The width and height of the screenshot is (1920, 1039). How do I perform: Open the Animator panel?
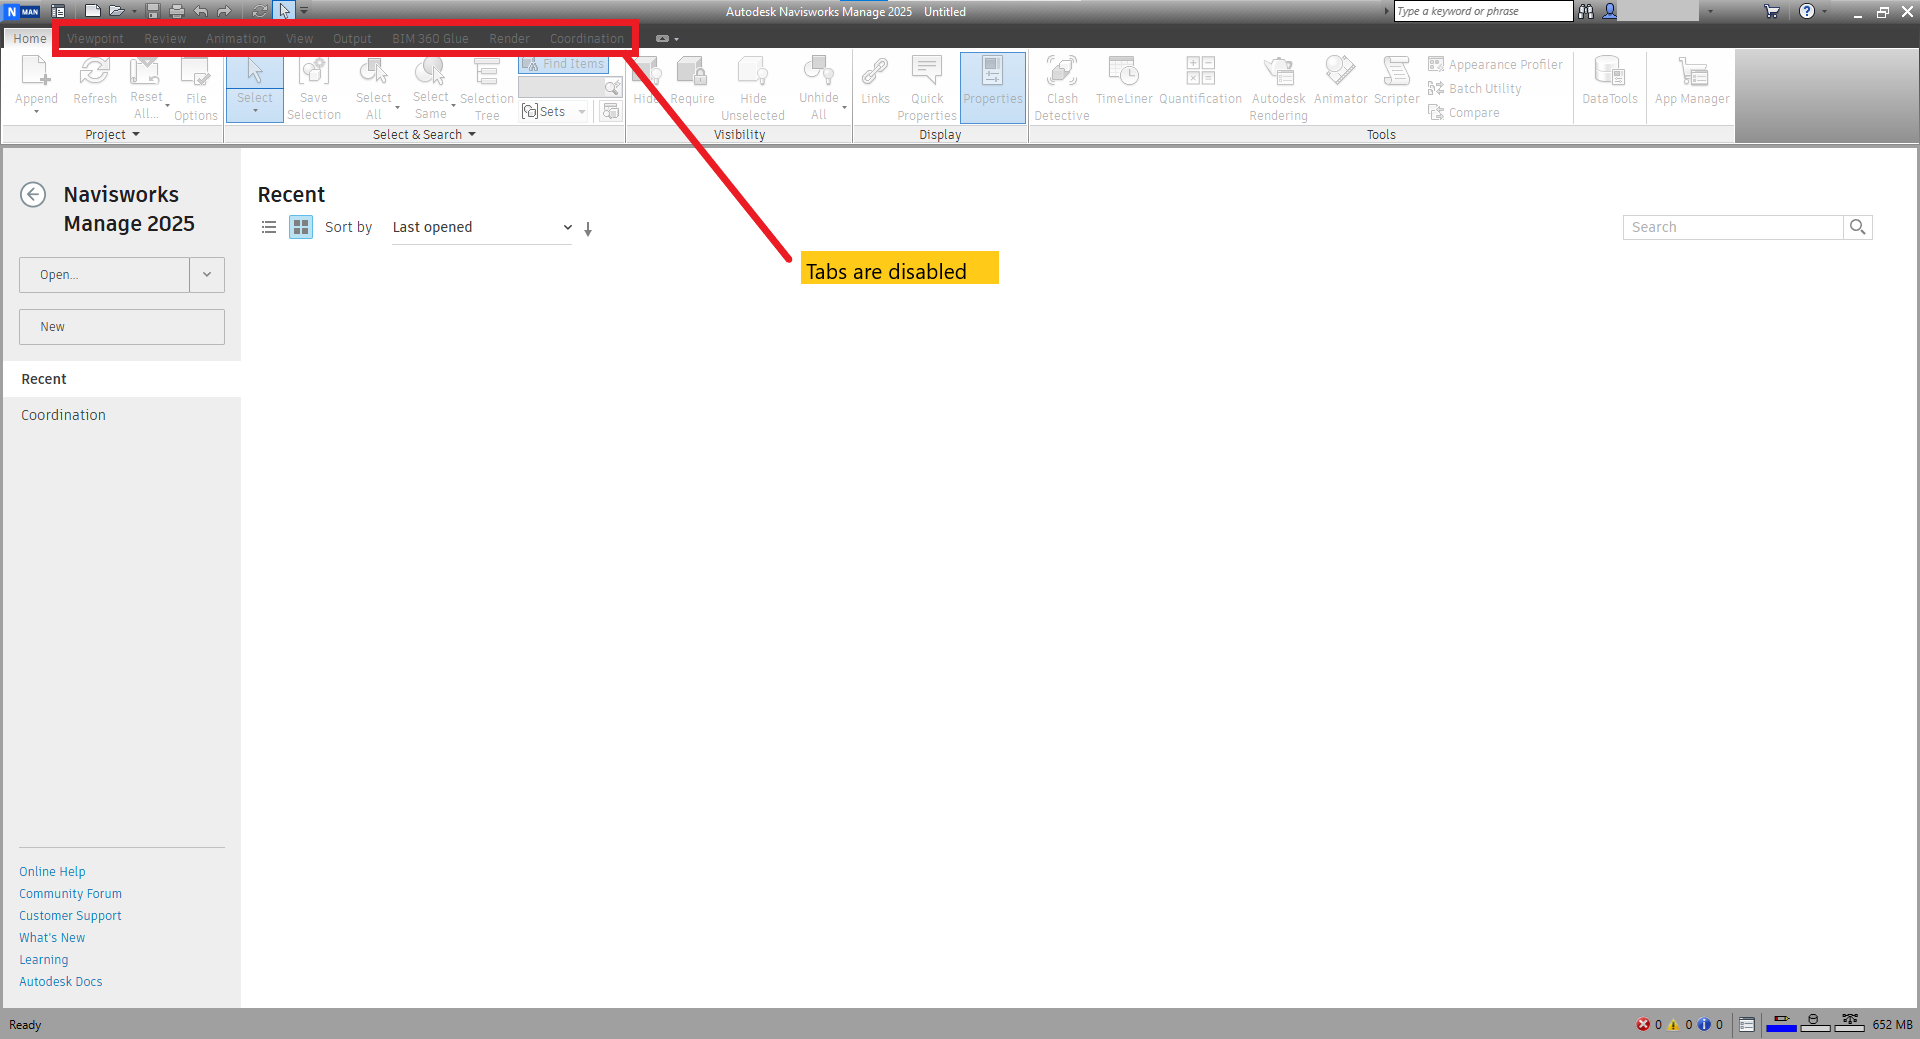(x=1340, y=85)
